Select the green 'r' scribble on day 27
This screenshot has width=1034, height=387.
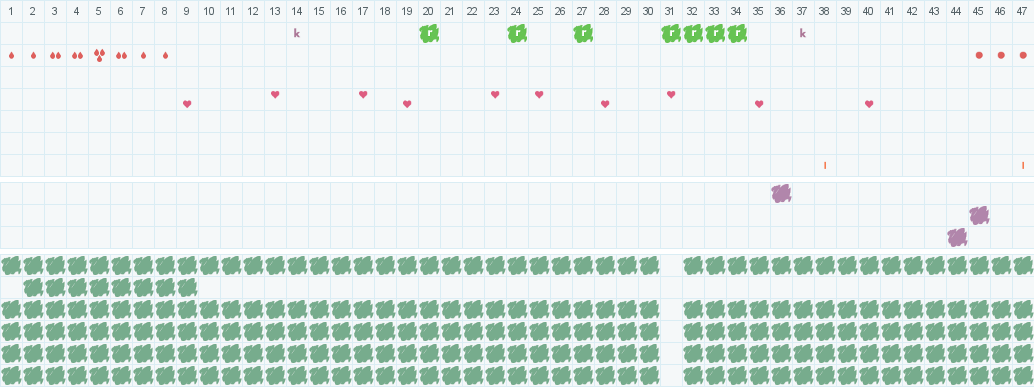click(x=583, y=34)
